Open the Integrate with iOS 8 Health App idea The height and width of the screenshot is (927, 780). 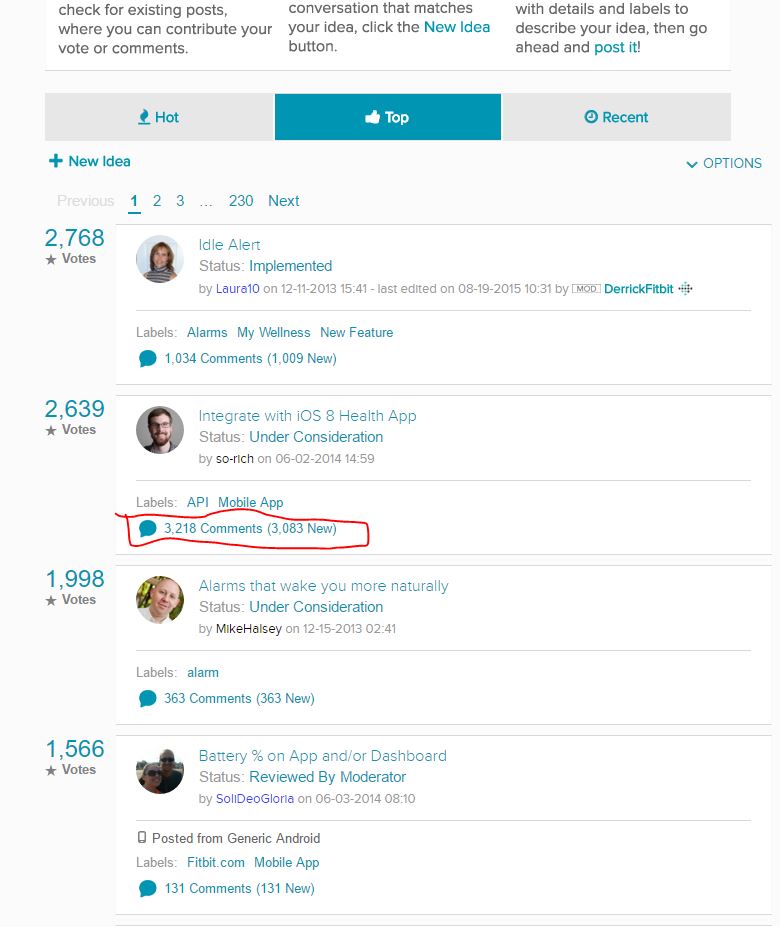[307, 415]
